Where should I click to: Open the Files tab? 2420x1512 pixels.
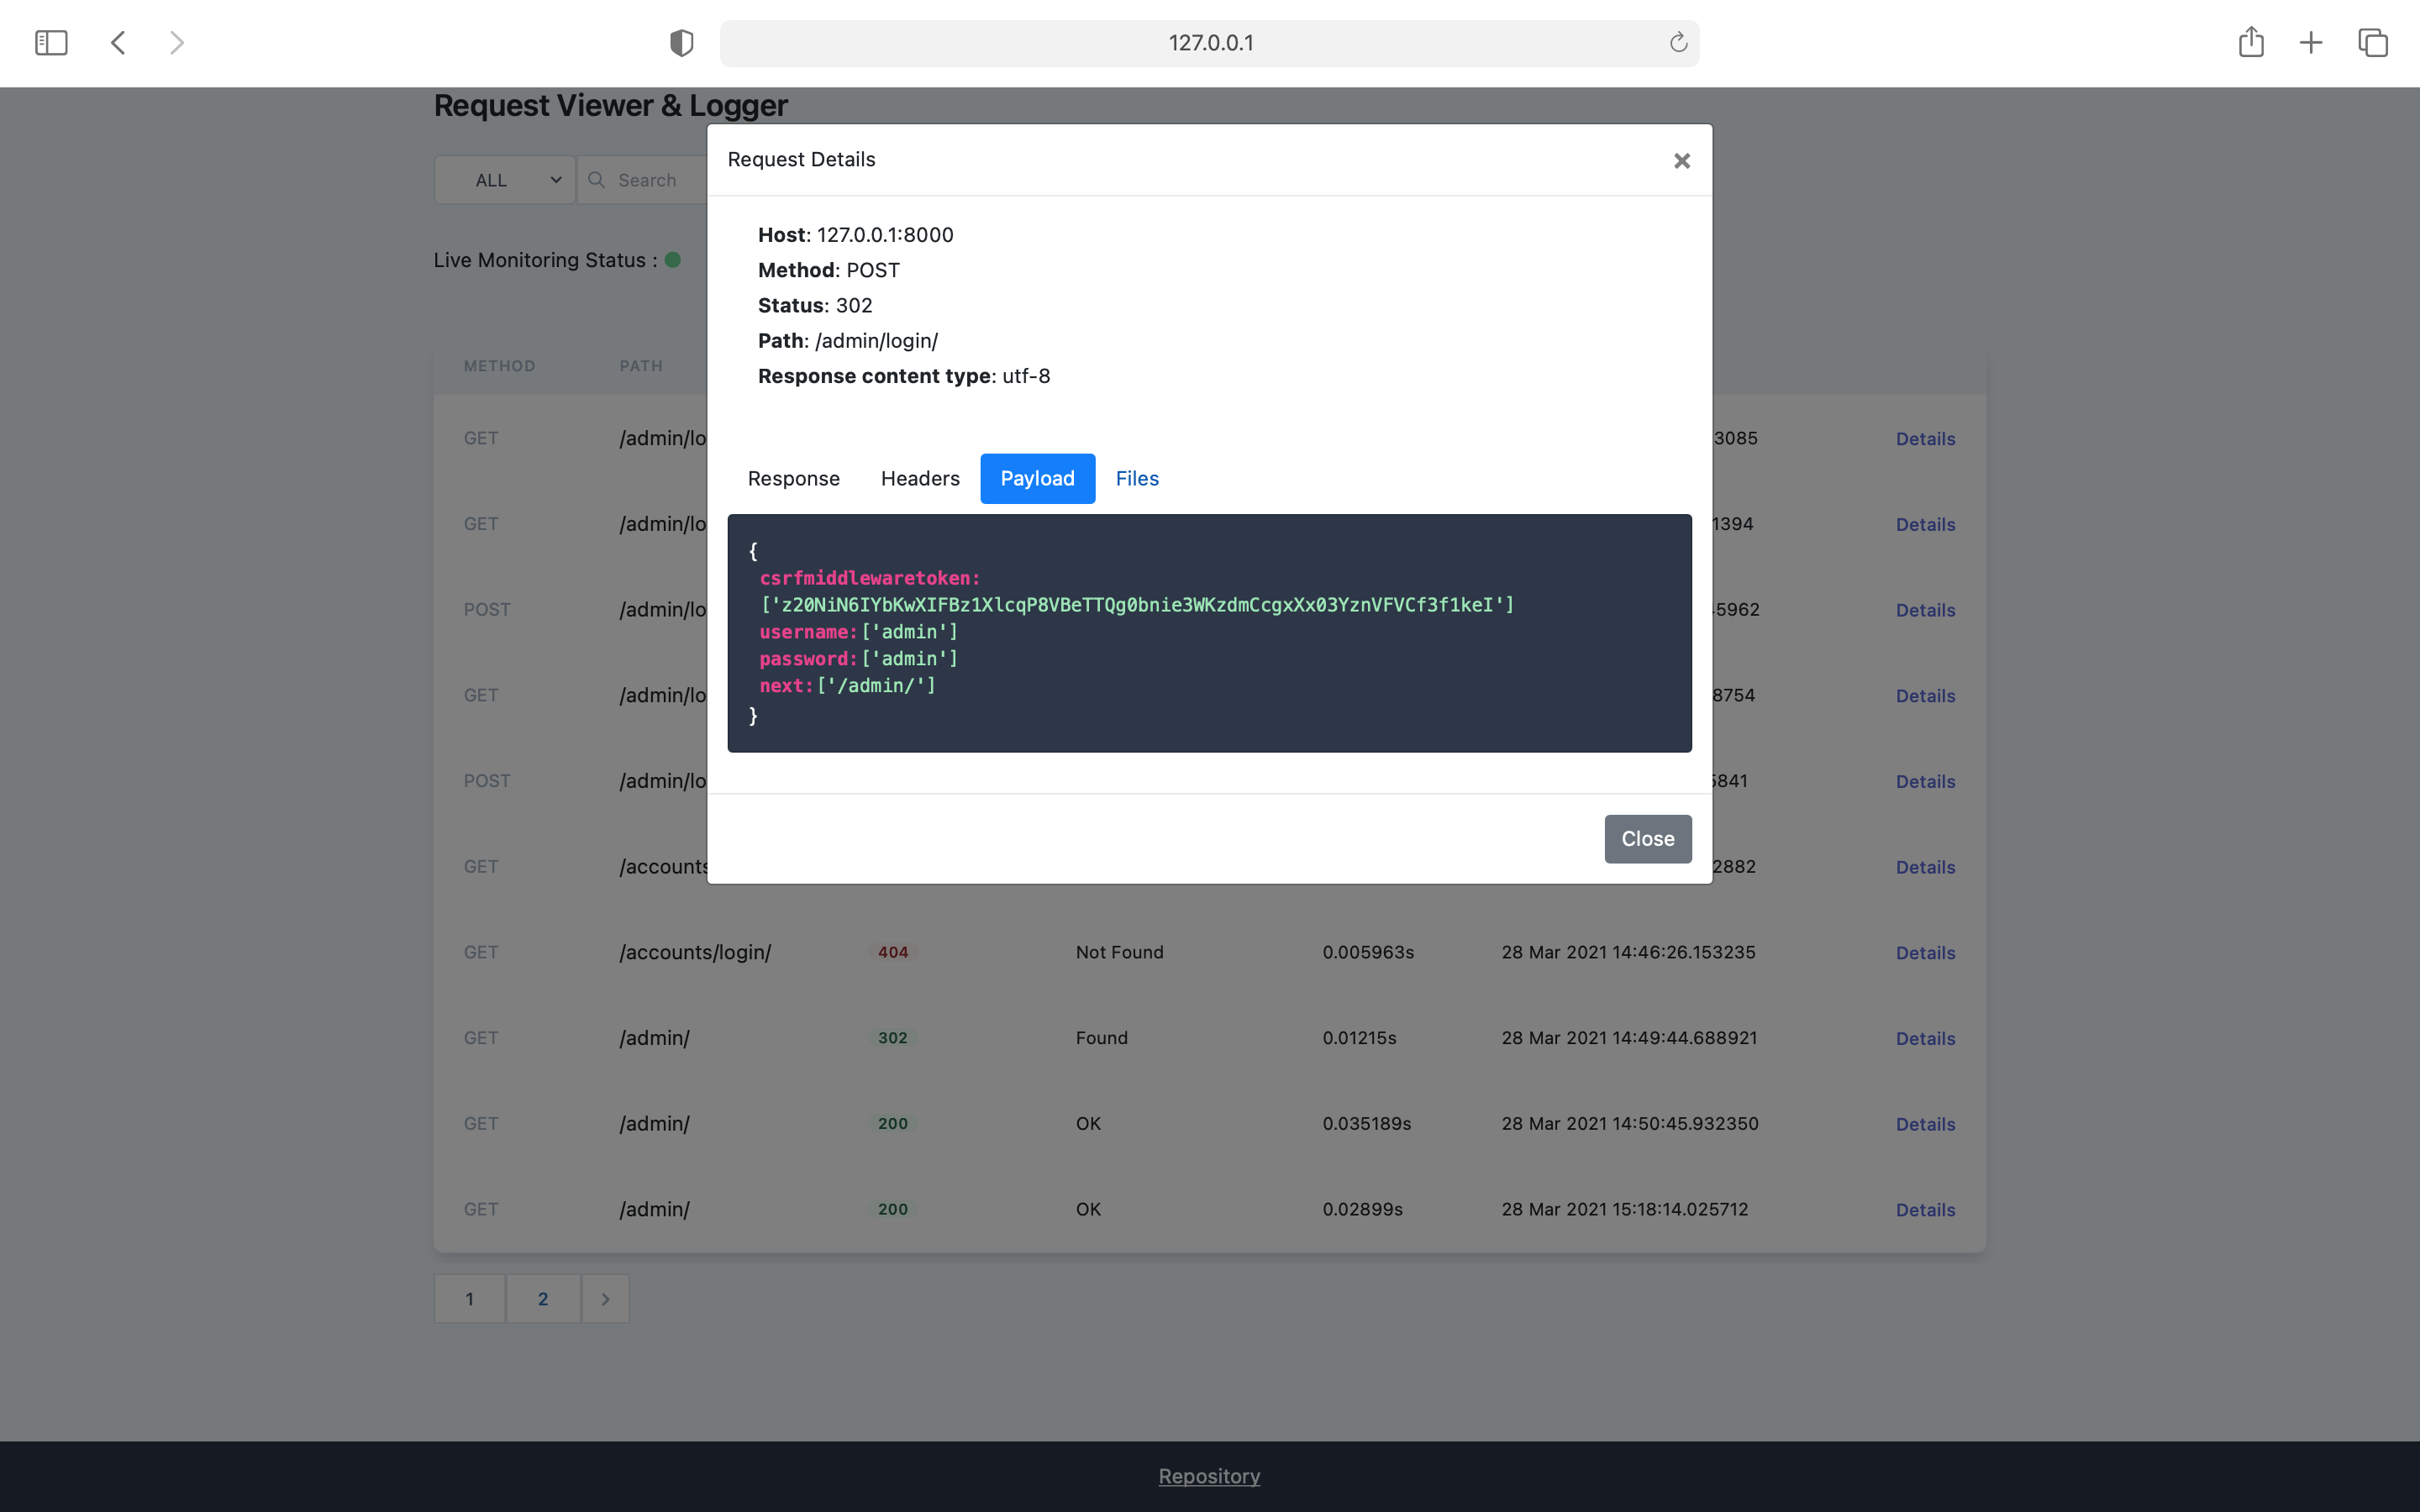click(x=1137, y=479)
